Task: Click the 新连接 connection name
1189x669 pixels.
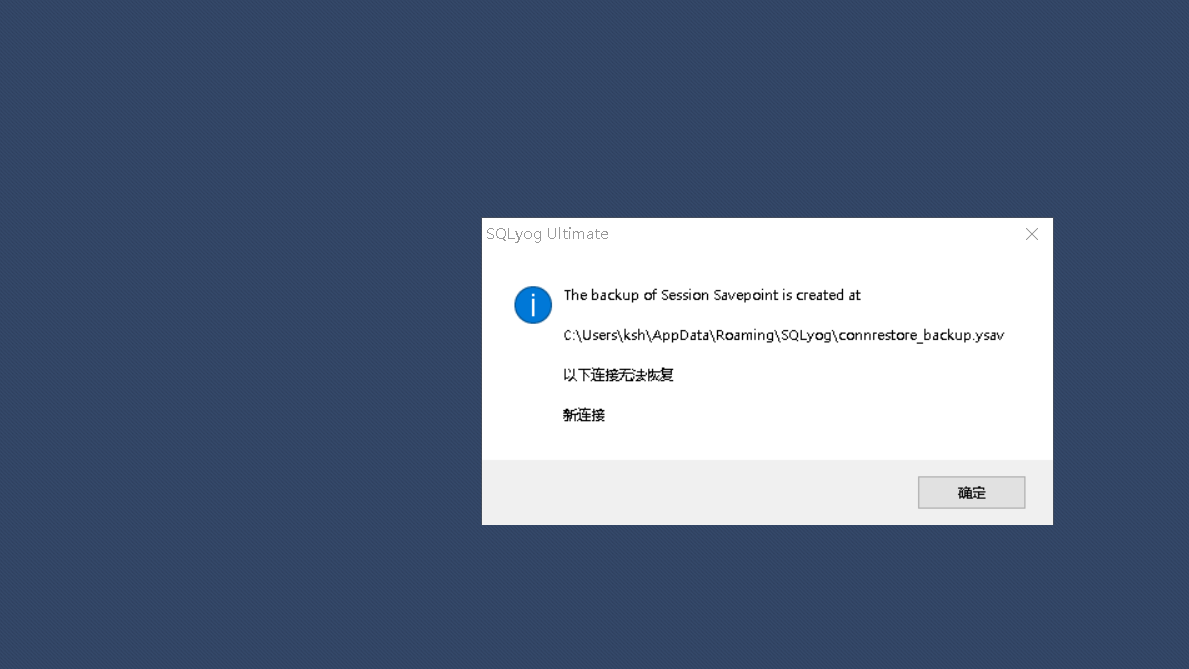Action: (x=584, y=415)
